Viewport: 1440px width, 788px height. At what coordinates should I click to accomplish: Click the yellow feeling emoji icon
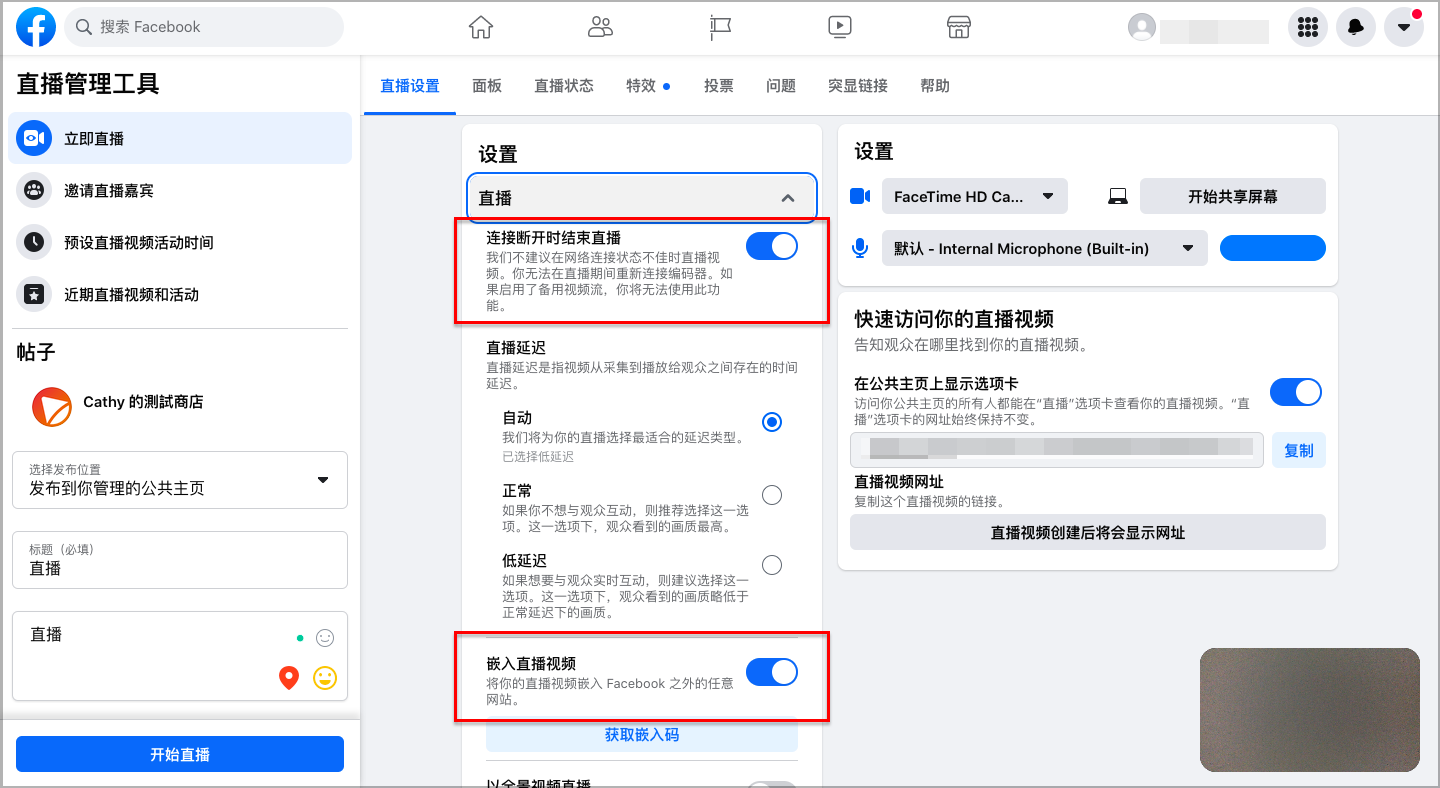point(325,678)
